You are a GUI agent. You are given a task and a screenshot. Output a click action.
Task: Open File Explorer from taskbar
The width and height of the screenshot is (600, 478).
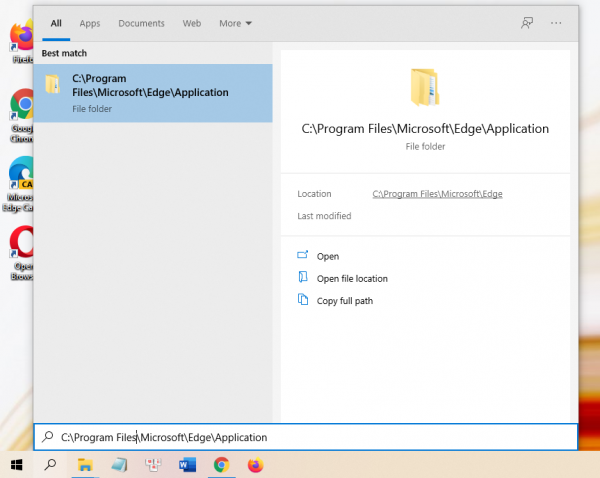[85, 465]
